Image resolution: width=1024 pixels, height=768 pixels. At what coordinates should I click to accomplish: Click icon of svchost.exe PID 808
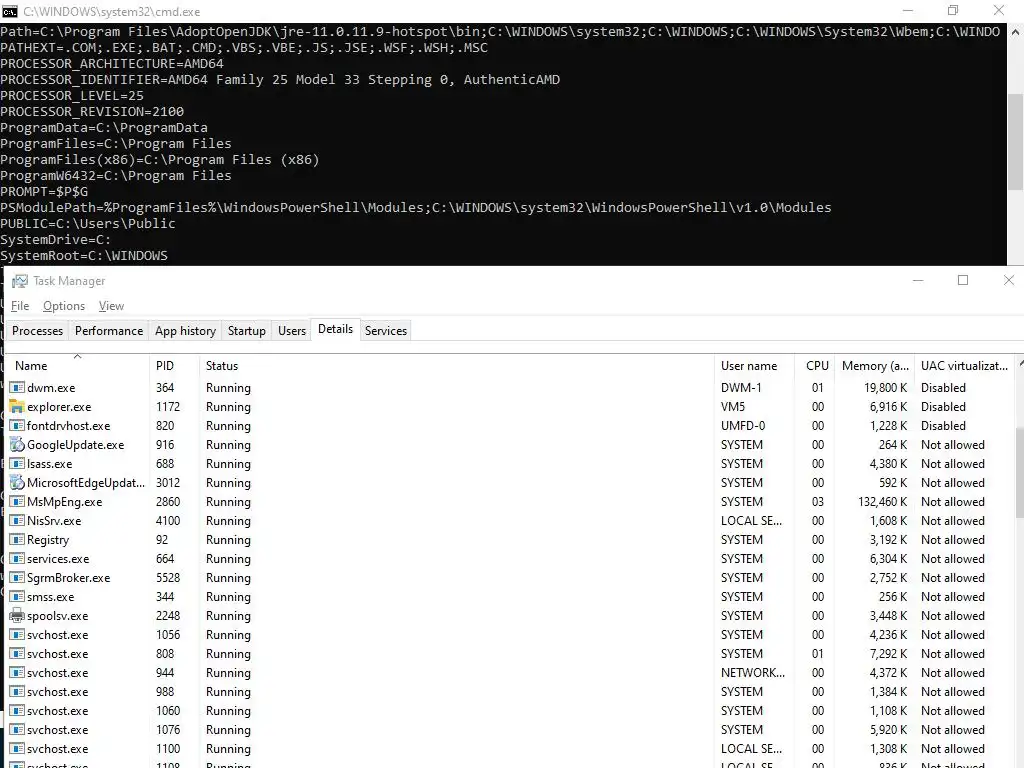click(x=17, y=653)
